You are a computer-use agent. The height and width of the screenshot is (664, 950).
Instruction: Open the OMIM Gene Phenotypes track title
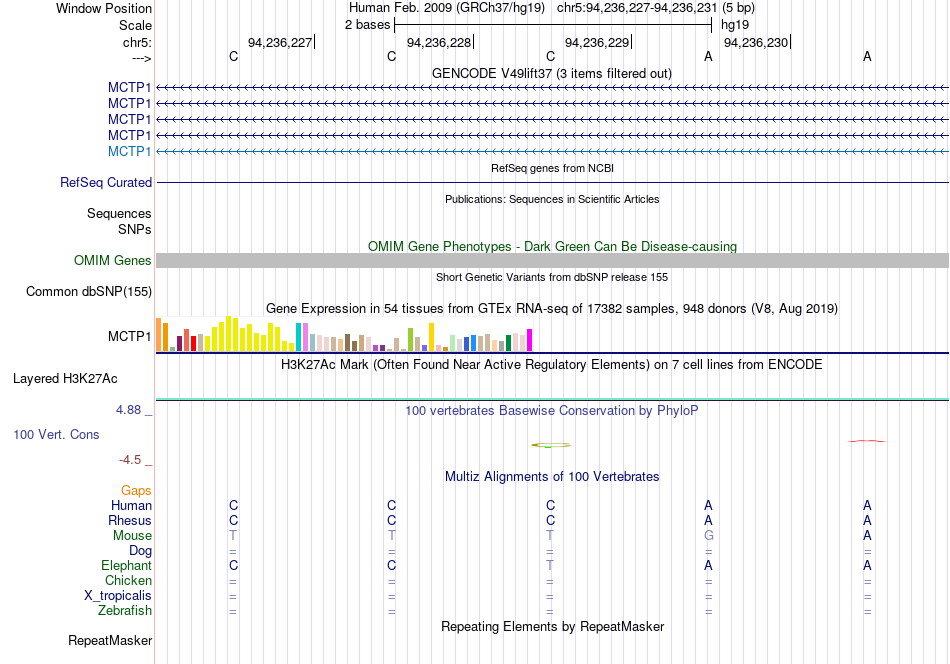(552, 247)
